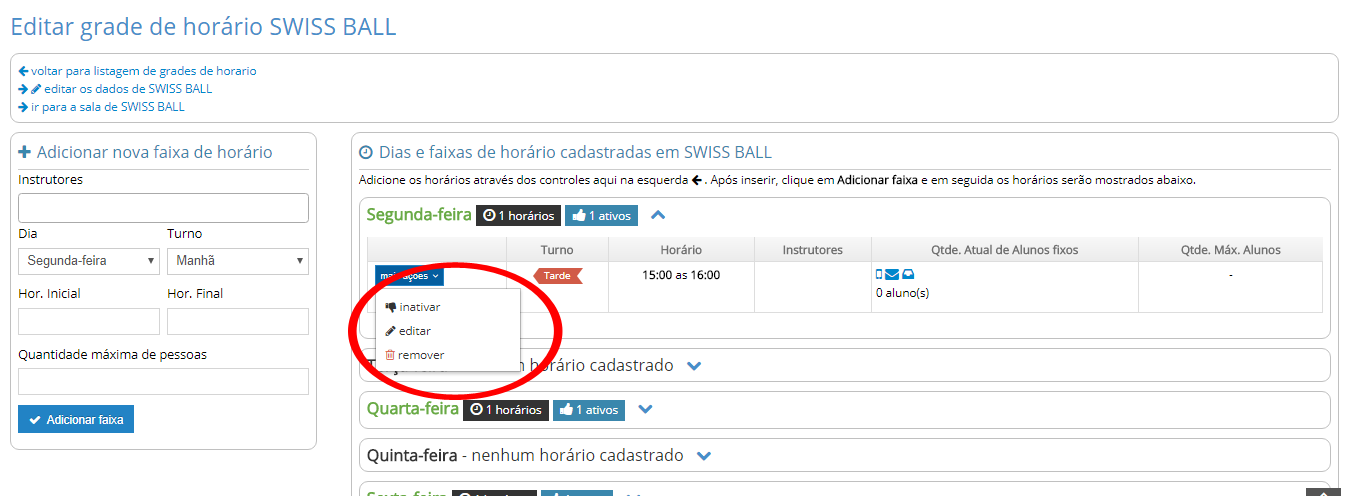Click the Quarta-feira '1 horários' clock badge
This screenshot has width=1347, height=496.
506,409
